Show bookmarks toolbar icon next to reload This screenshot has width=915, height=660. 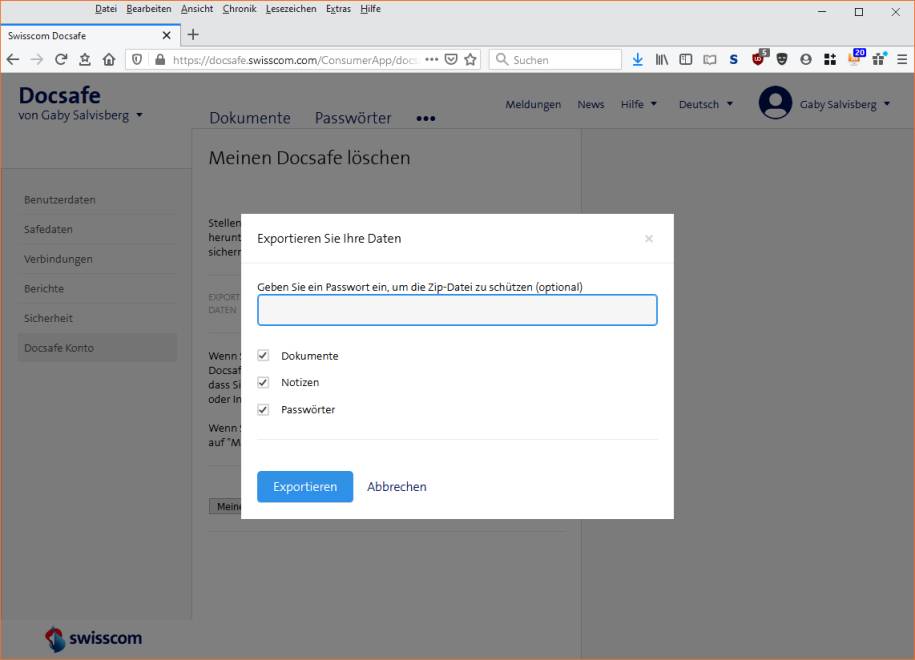(x=85, y=60)
